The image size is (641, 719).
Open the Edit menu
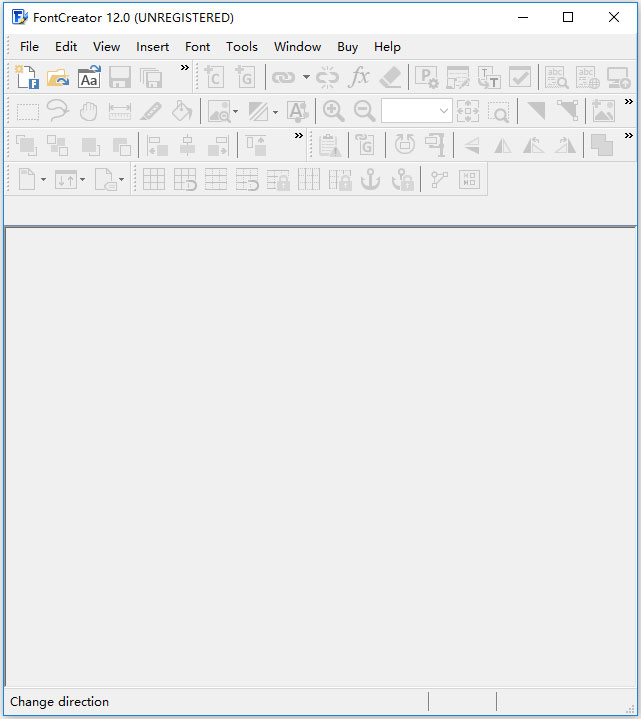click(x=66, y=47)
